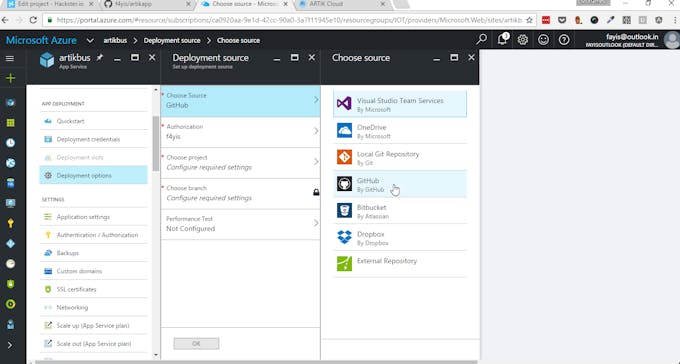Open Backups settings
The image size is (680, 364).
[x=93, y=253]
